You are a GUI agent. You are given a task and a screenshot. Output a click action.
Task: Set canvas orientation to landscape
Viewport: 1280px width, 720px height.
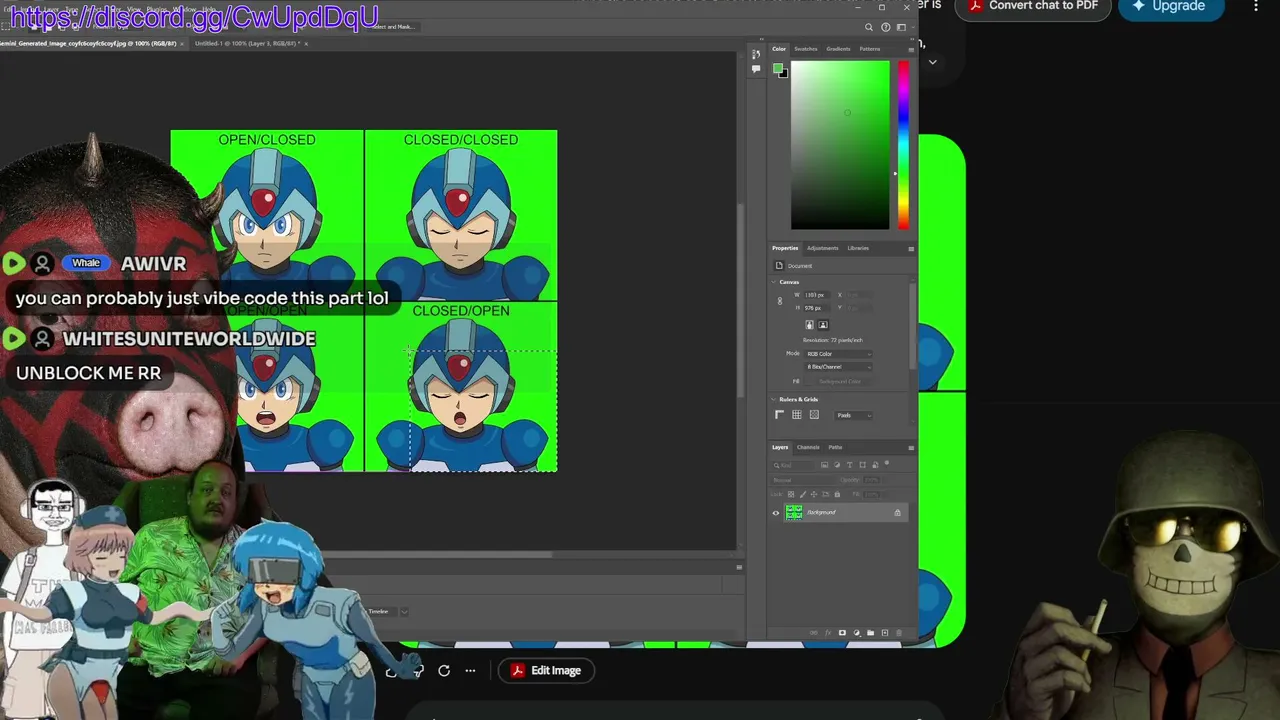[823, 325]
